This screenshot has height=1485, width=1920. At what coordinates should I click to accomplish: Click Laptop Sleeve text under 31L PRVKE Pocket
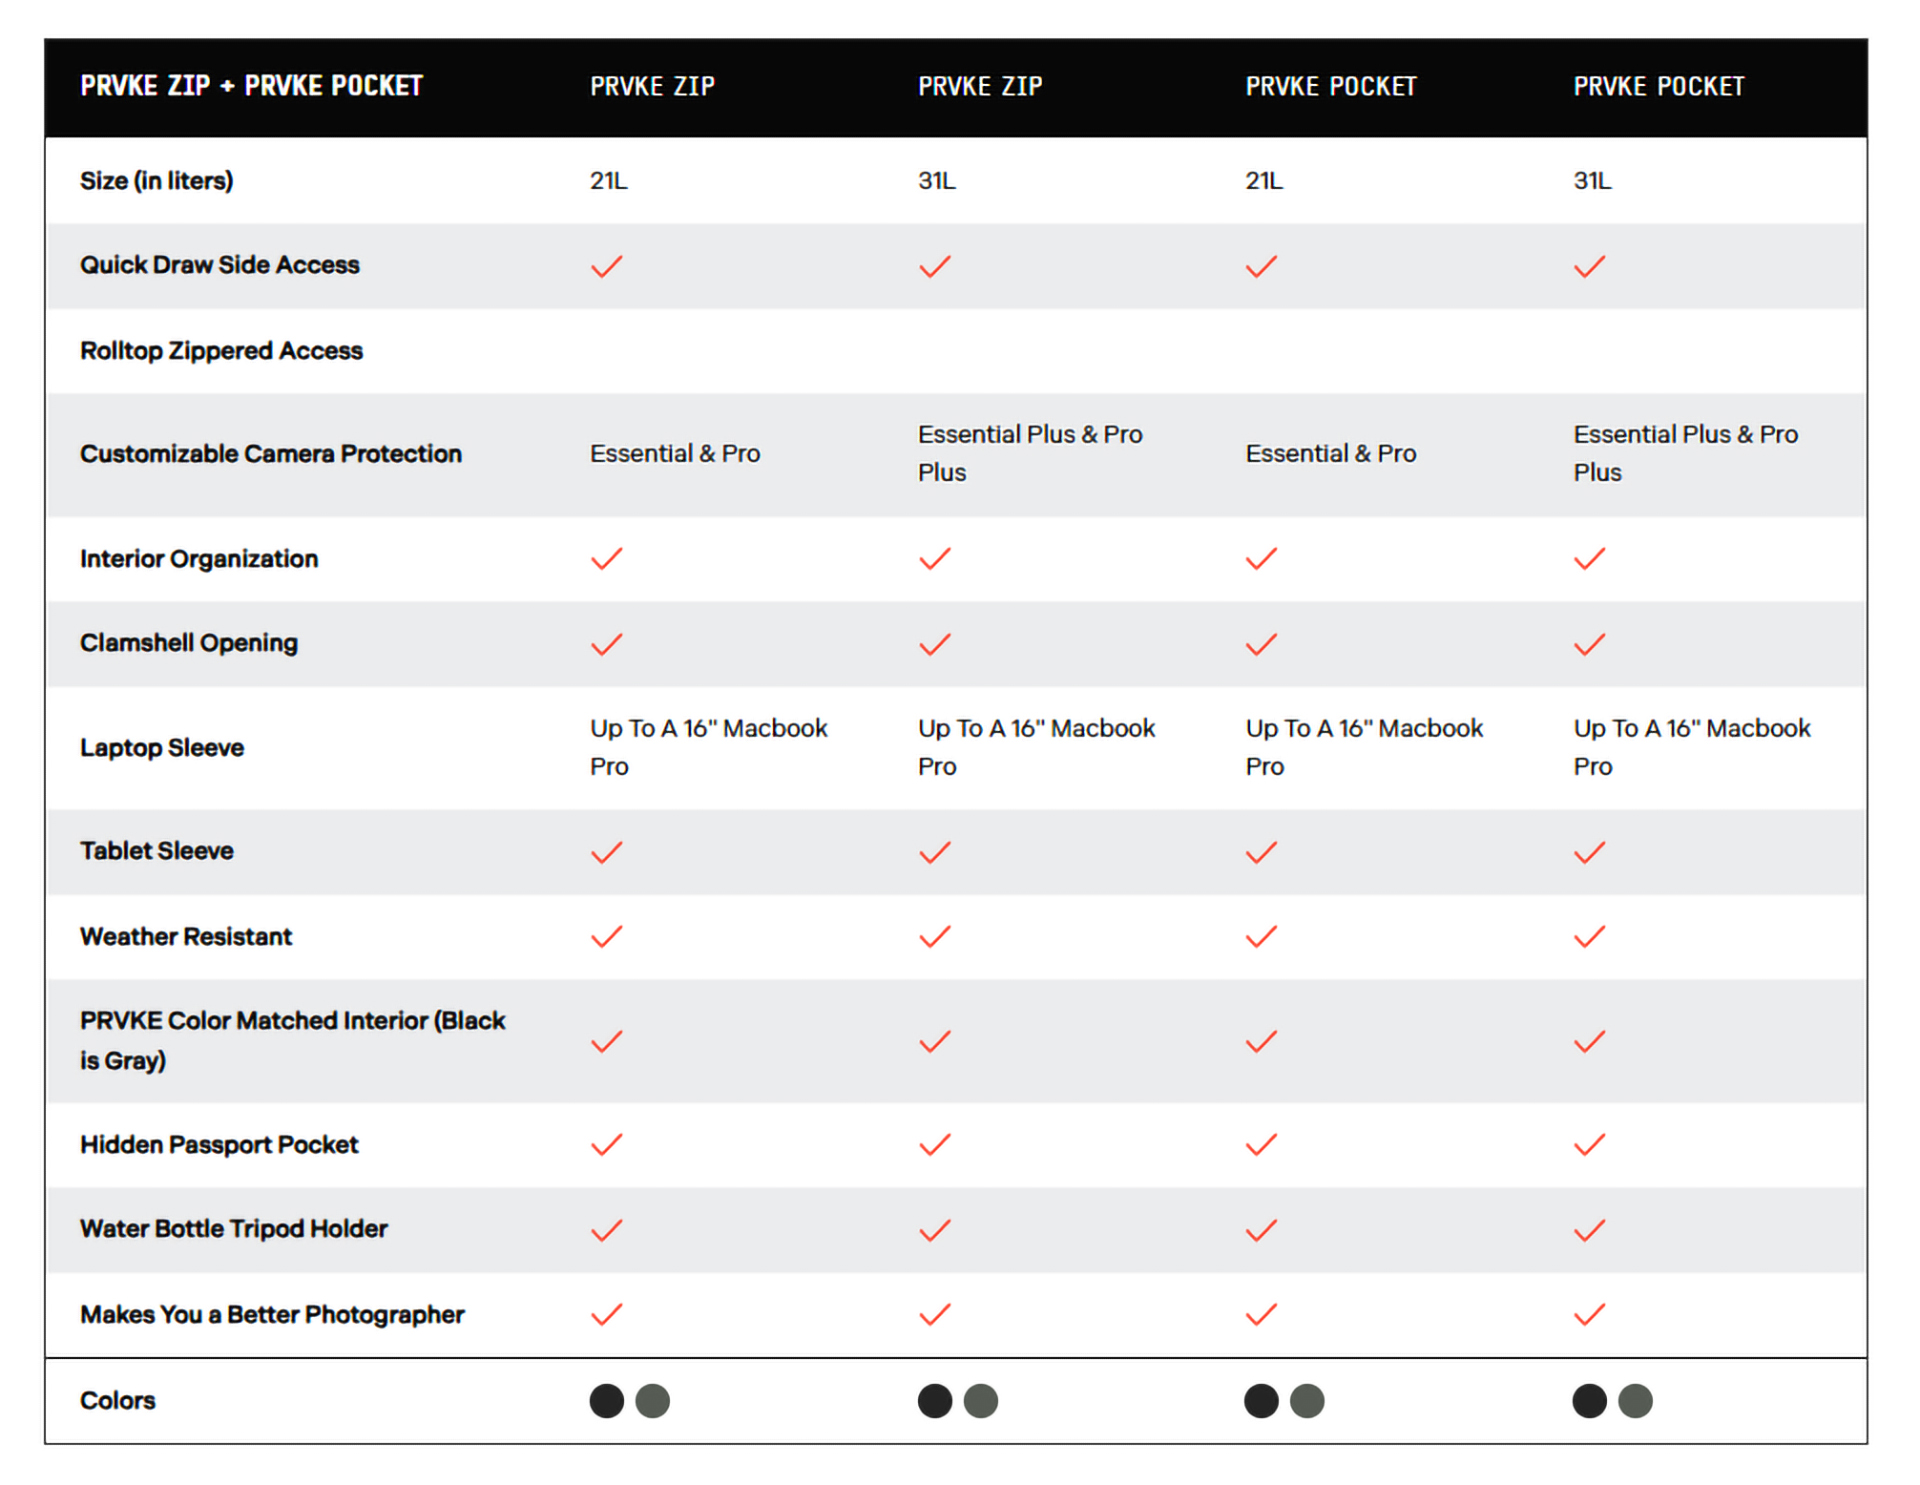click(x=1691, y=747)
